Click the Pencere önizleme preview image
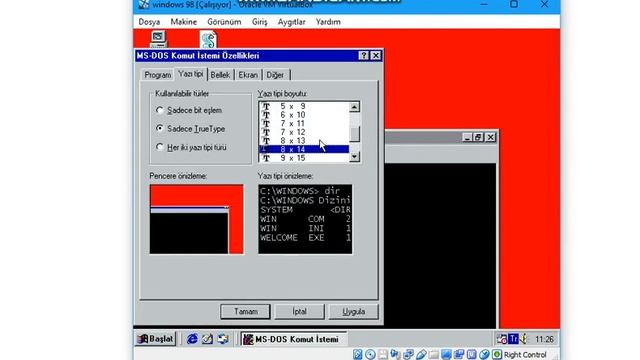This screenshot has width=640, height=360. [197, 219]
